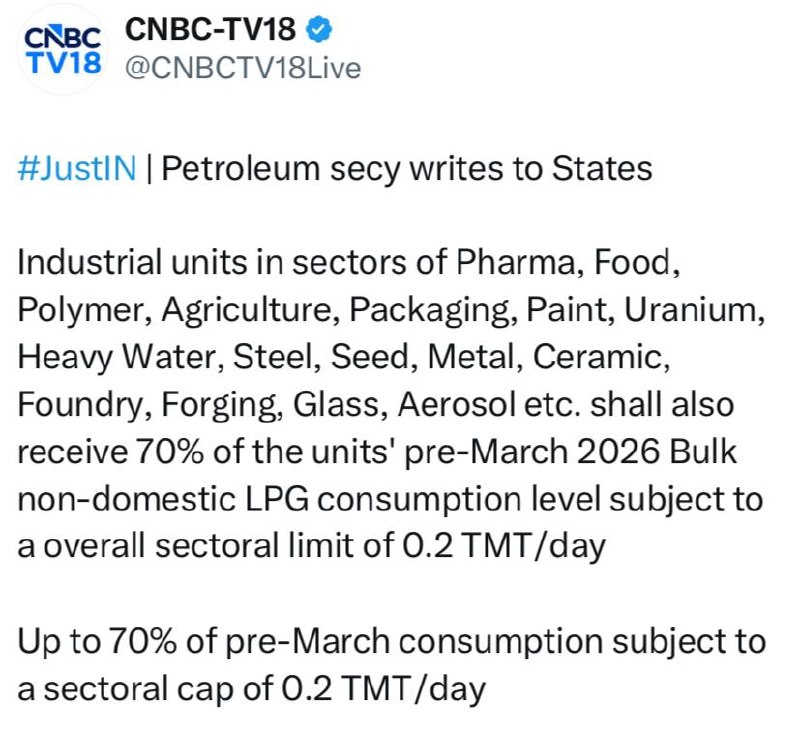
Task: Click the phrase 'sectoral cap' in the final line
Action: (172, 688)
